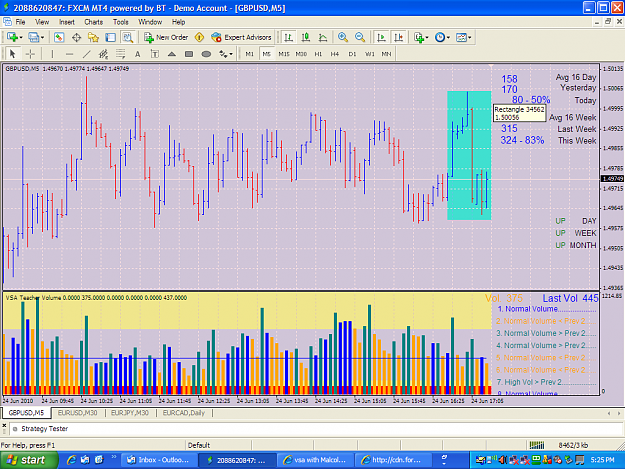Viewport: 625px width, 469px height.
Task: Open the Charts menu
Action: click(94, 22)
